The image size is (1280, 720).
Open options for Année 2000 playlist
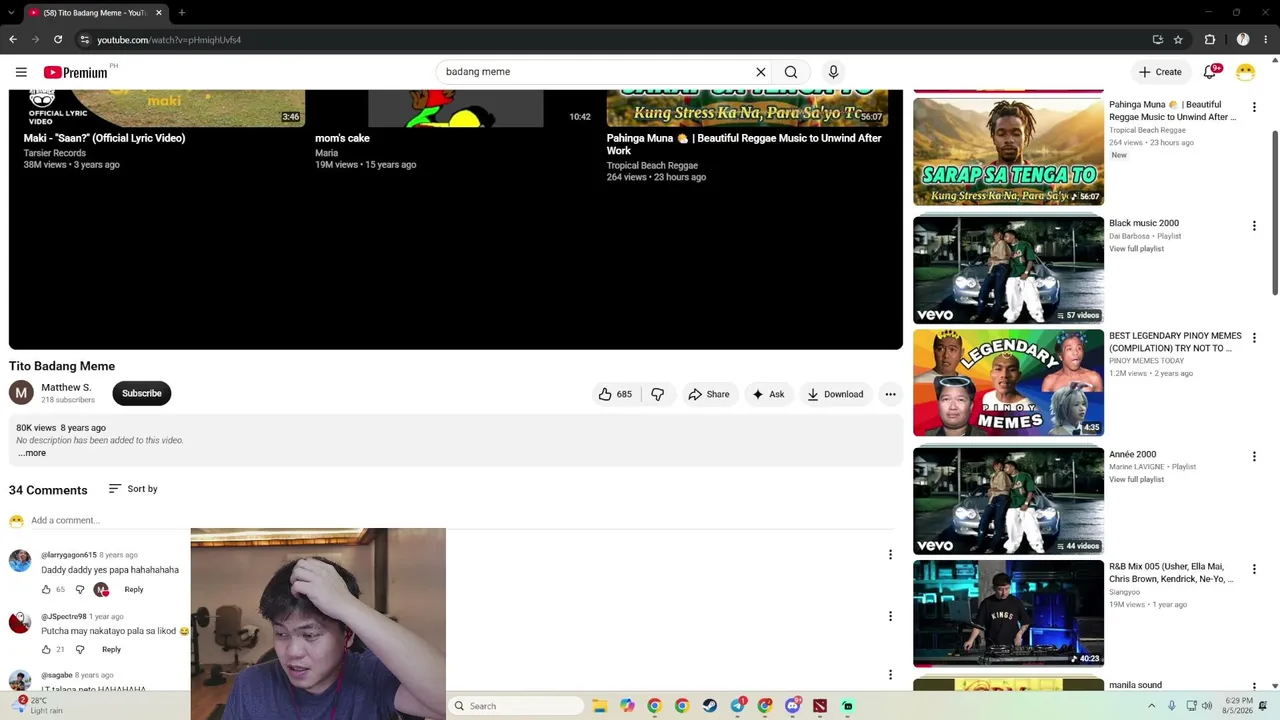pos(1254,456)
